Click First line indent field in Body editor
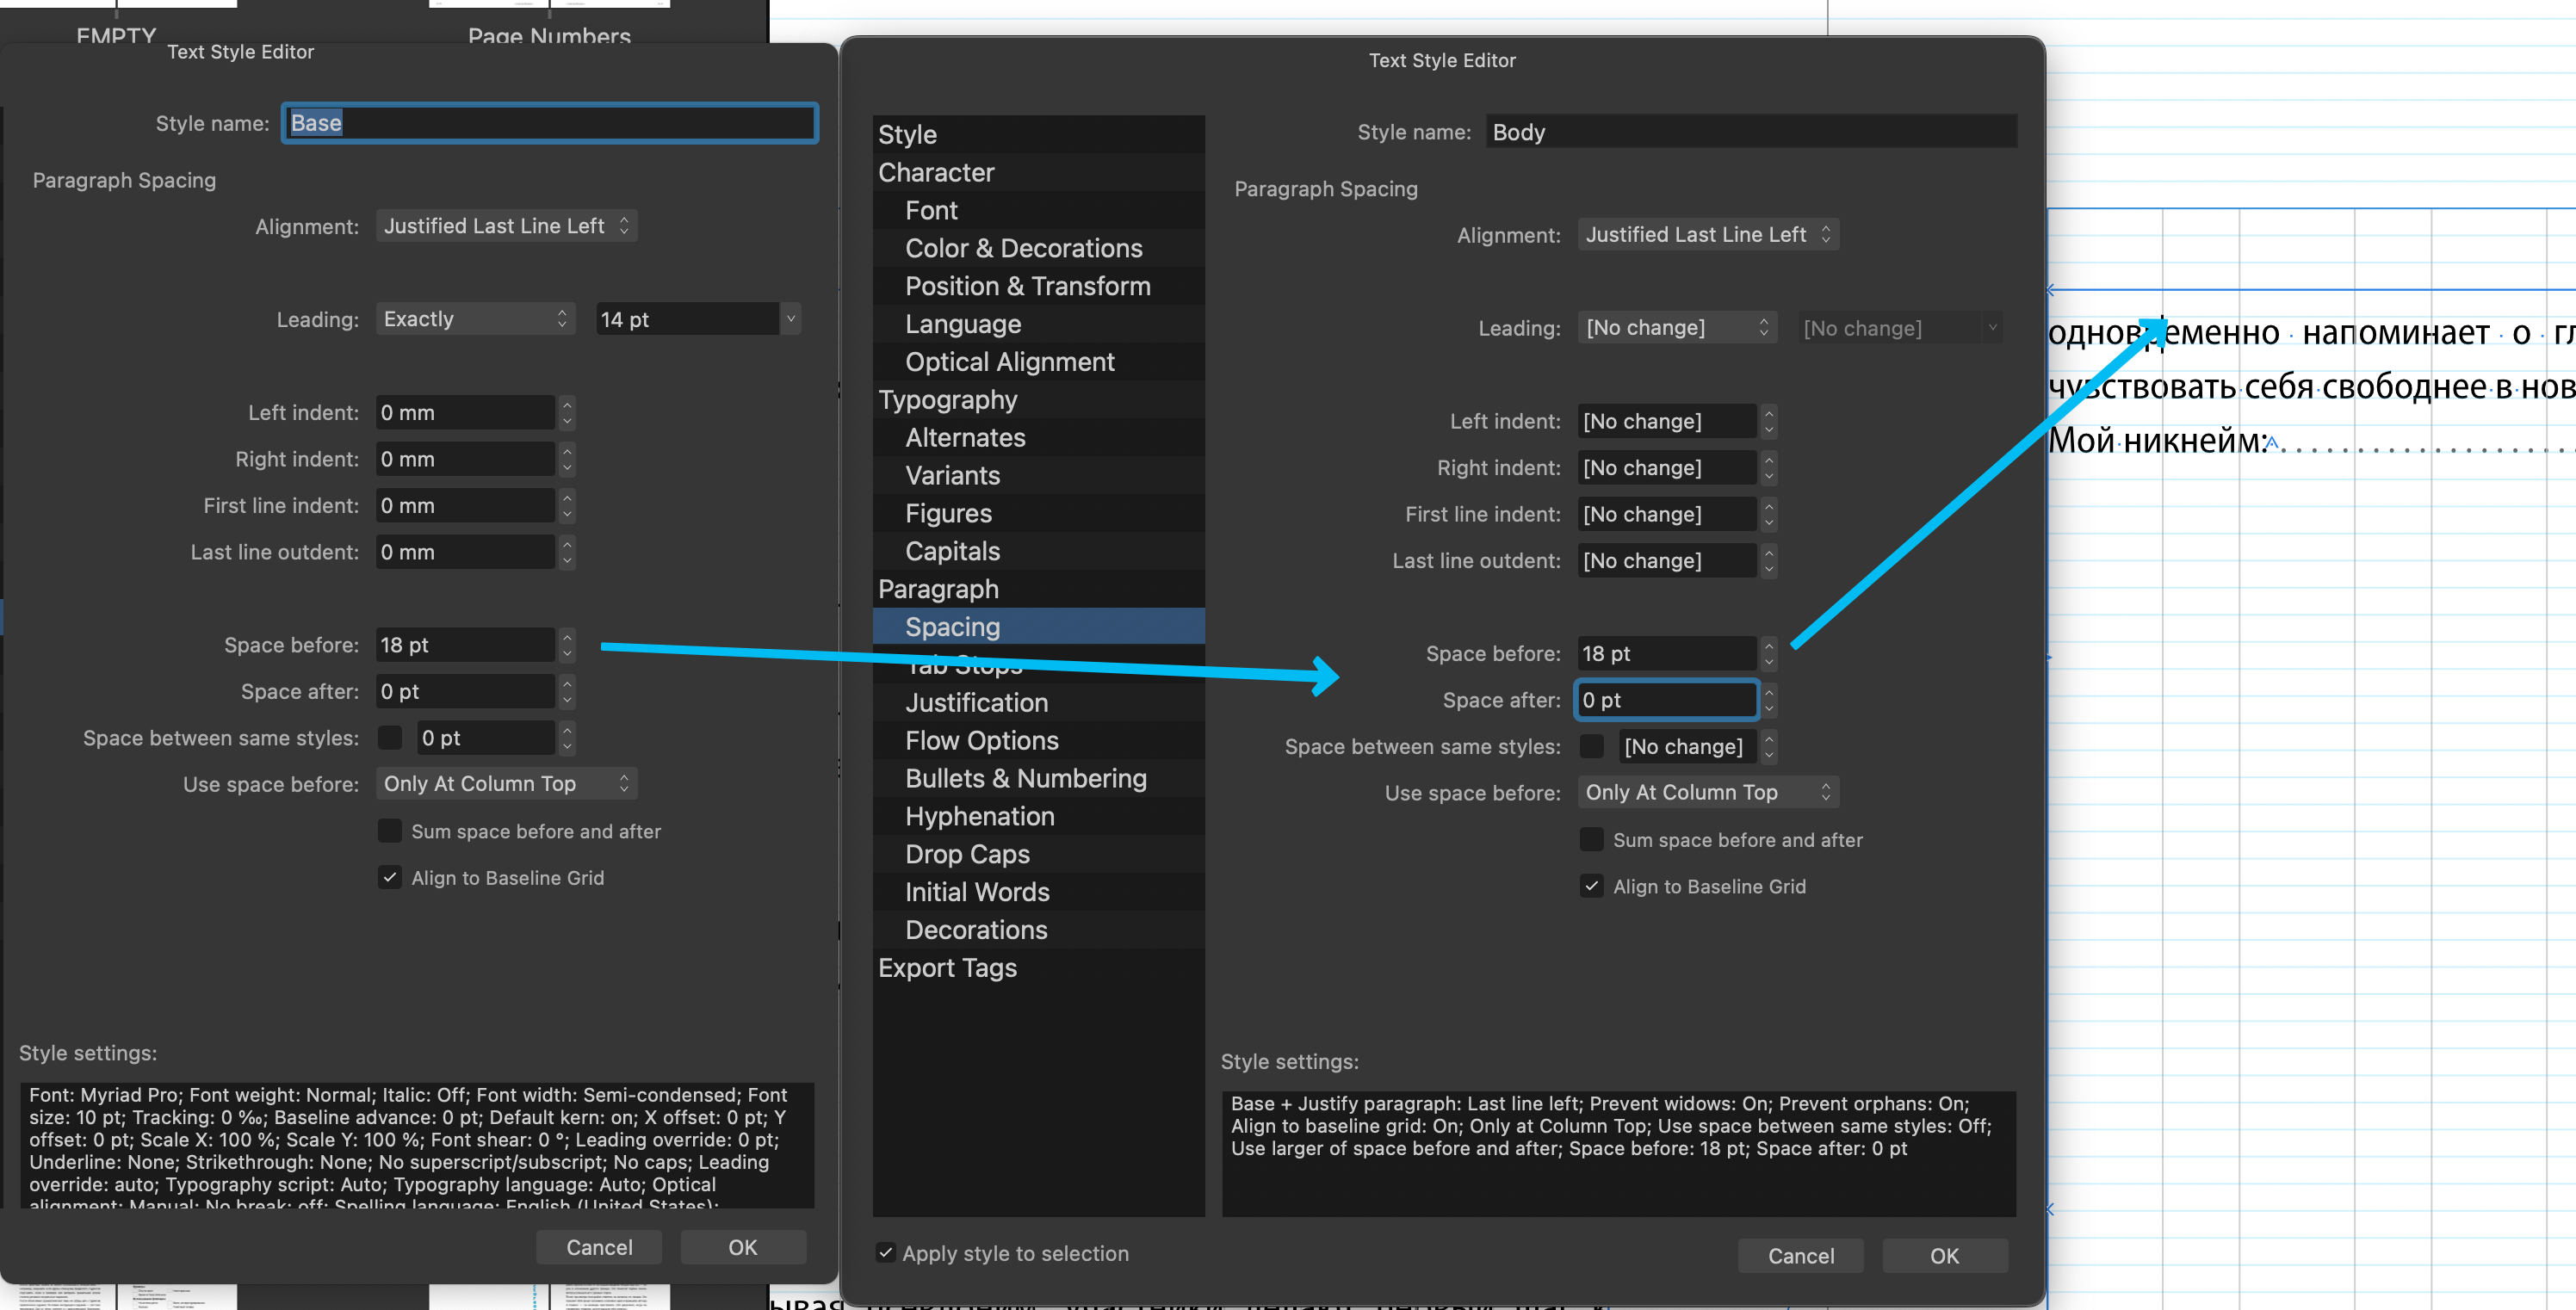The height and width of the screenshot is (1310, 2576). click(1666, 514)
